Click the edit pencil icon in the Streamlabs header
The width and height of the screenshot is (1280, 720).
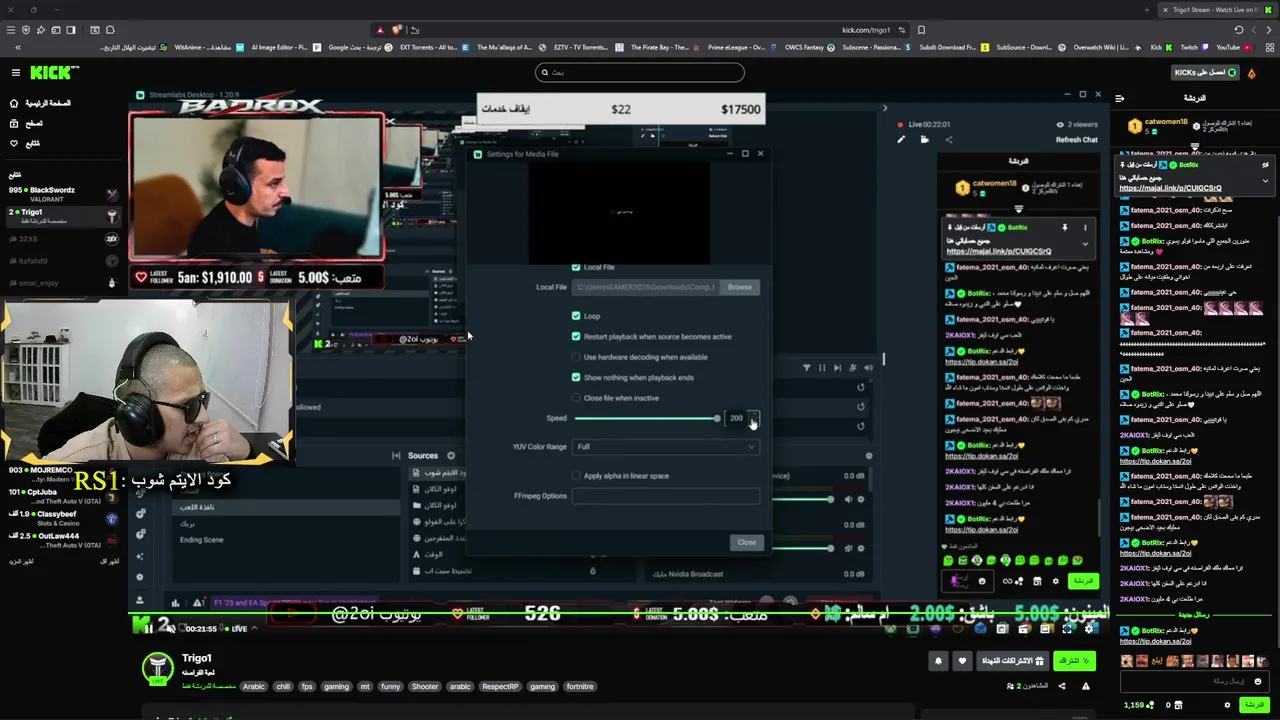pos(901,139)
